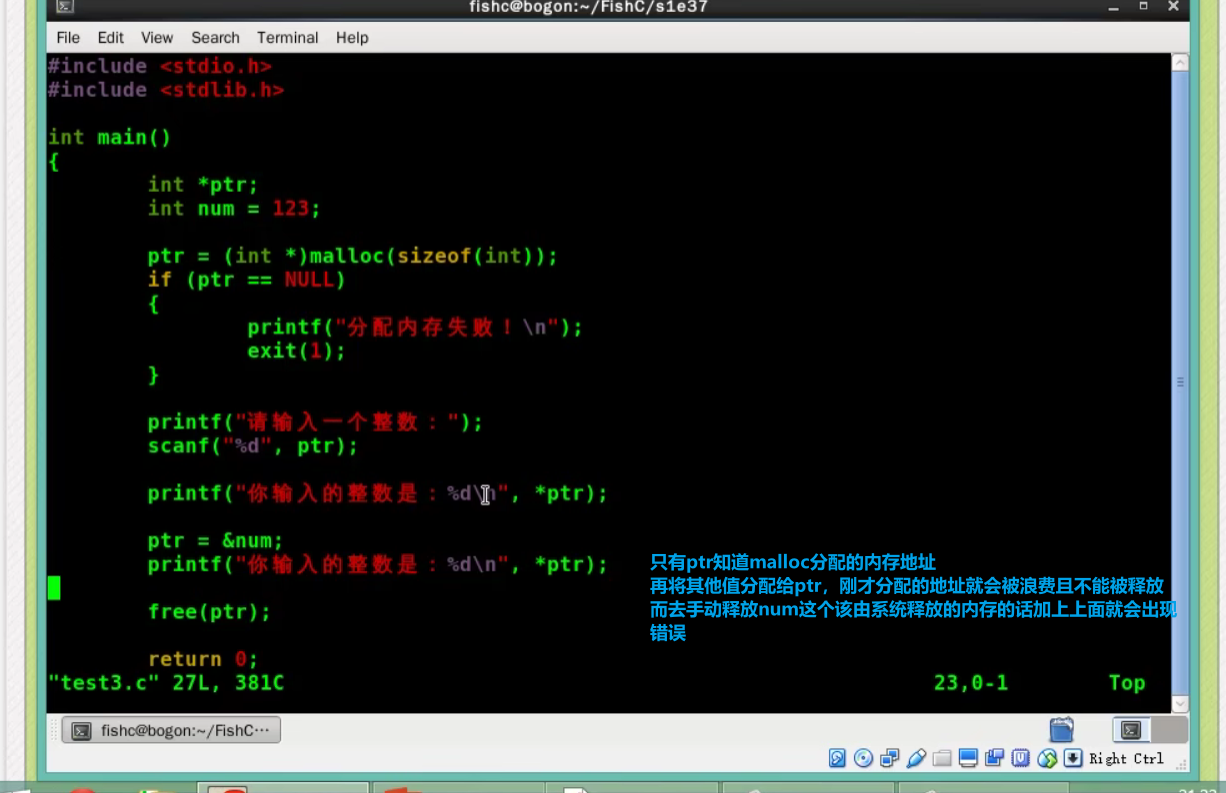Click on the 'exit(1);' statement

[296, 351]
